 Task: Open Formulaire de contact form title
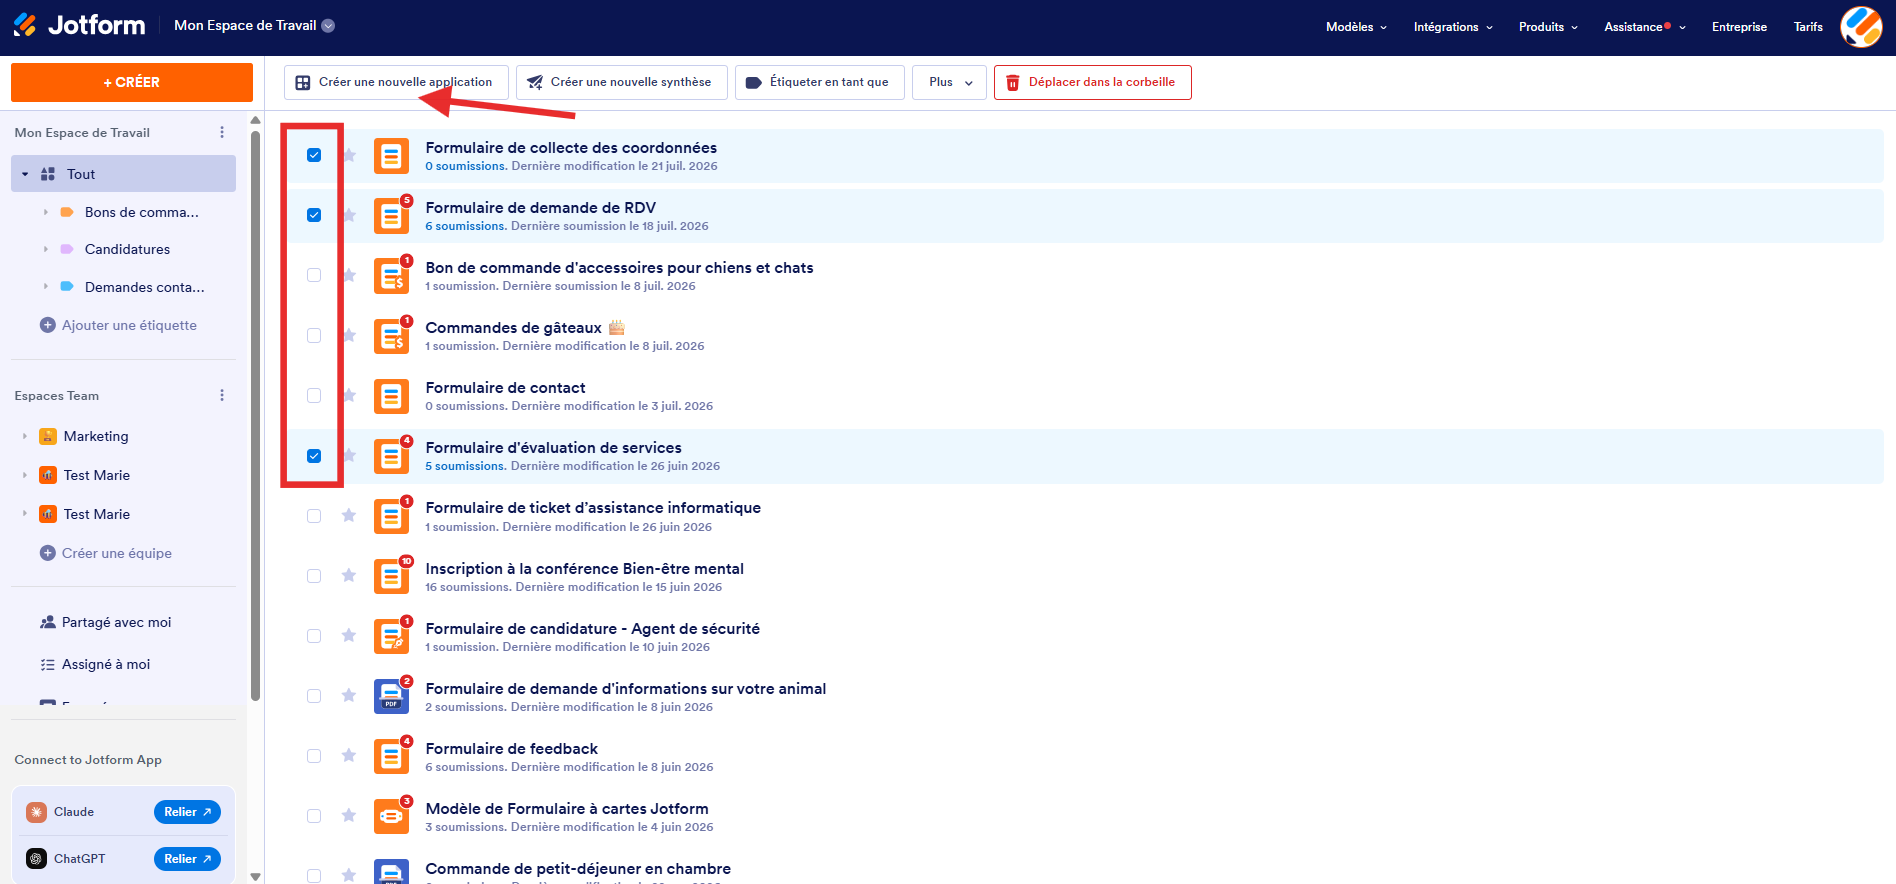pos(505,388)
